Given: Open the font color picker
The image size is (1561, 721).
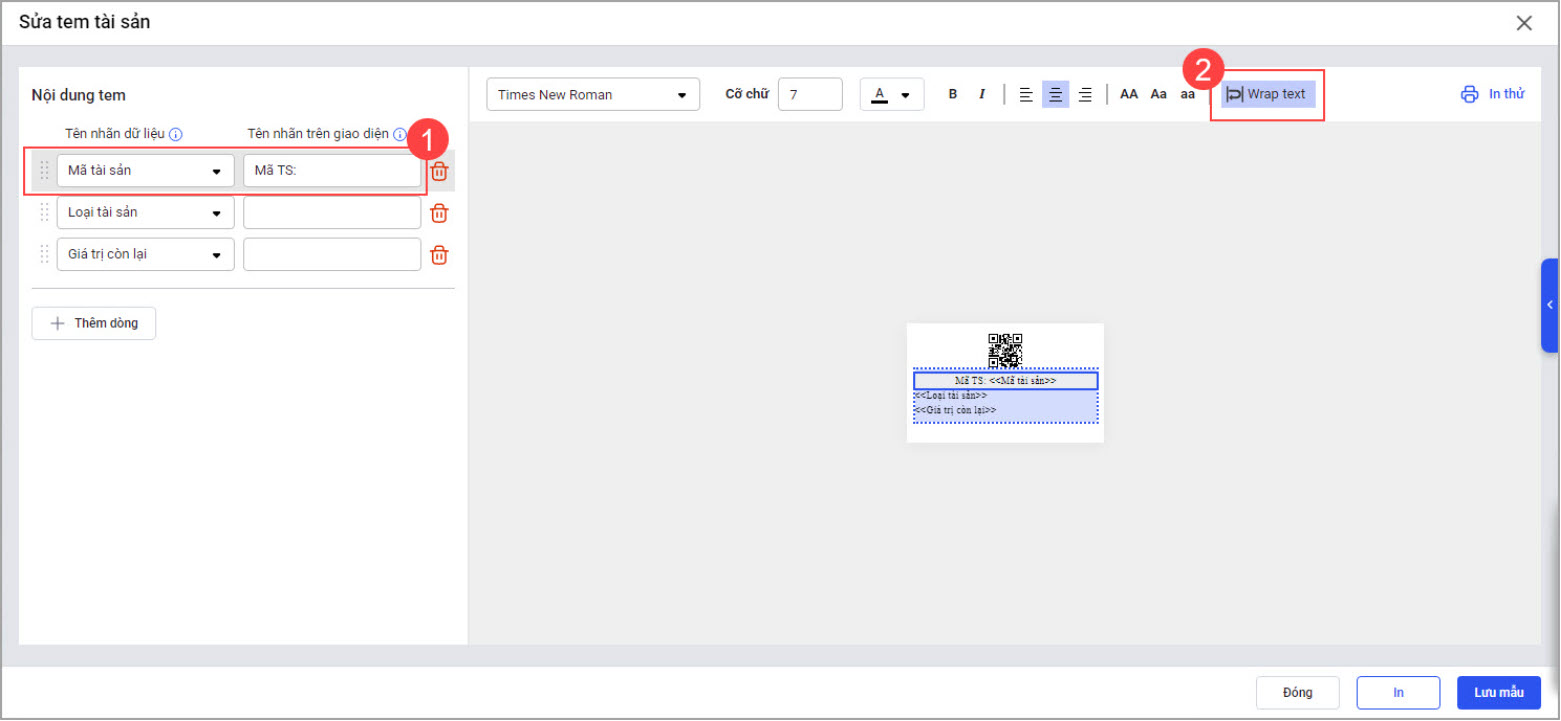Looking at the screenshot, I should point(891,95).
